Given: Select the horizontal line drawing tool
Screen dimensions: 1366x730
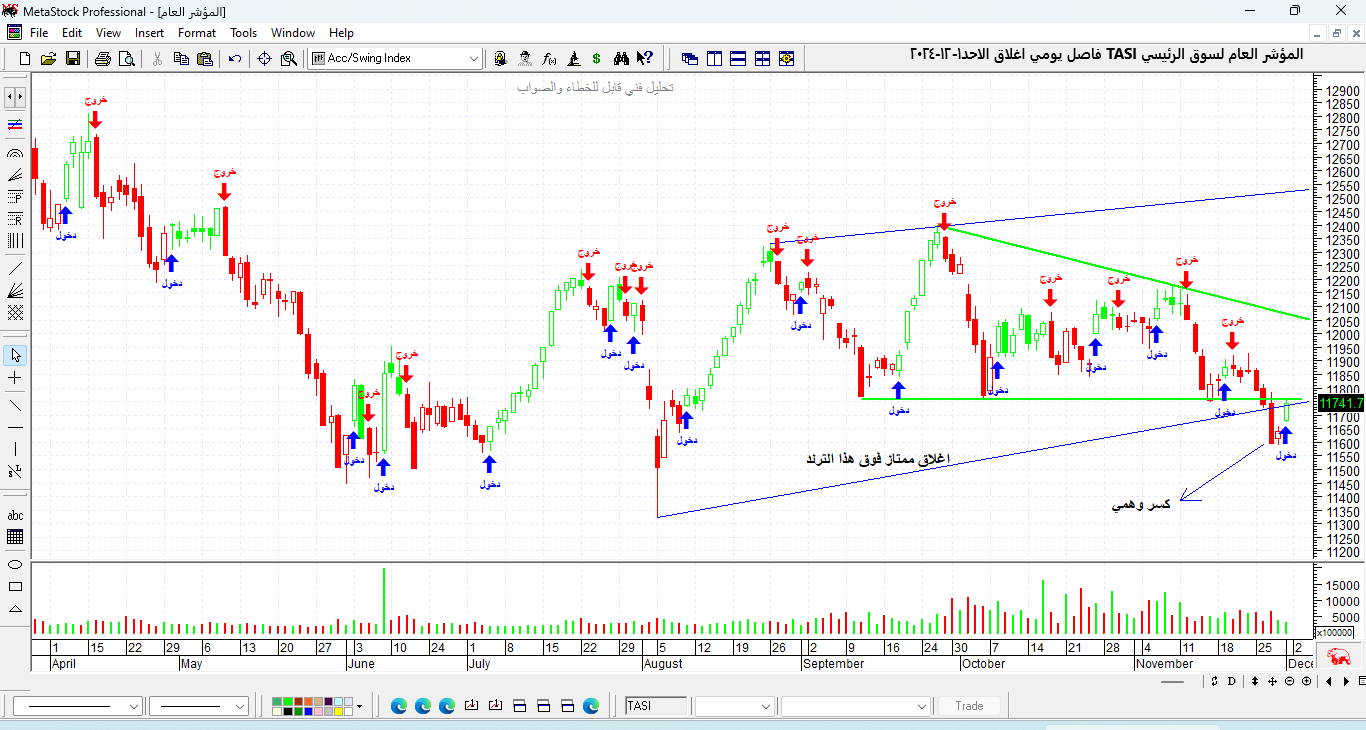Looking at the screenshot, I should coord(15,427).
